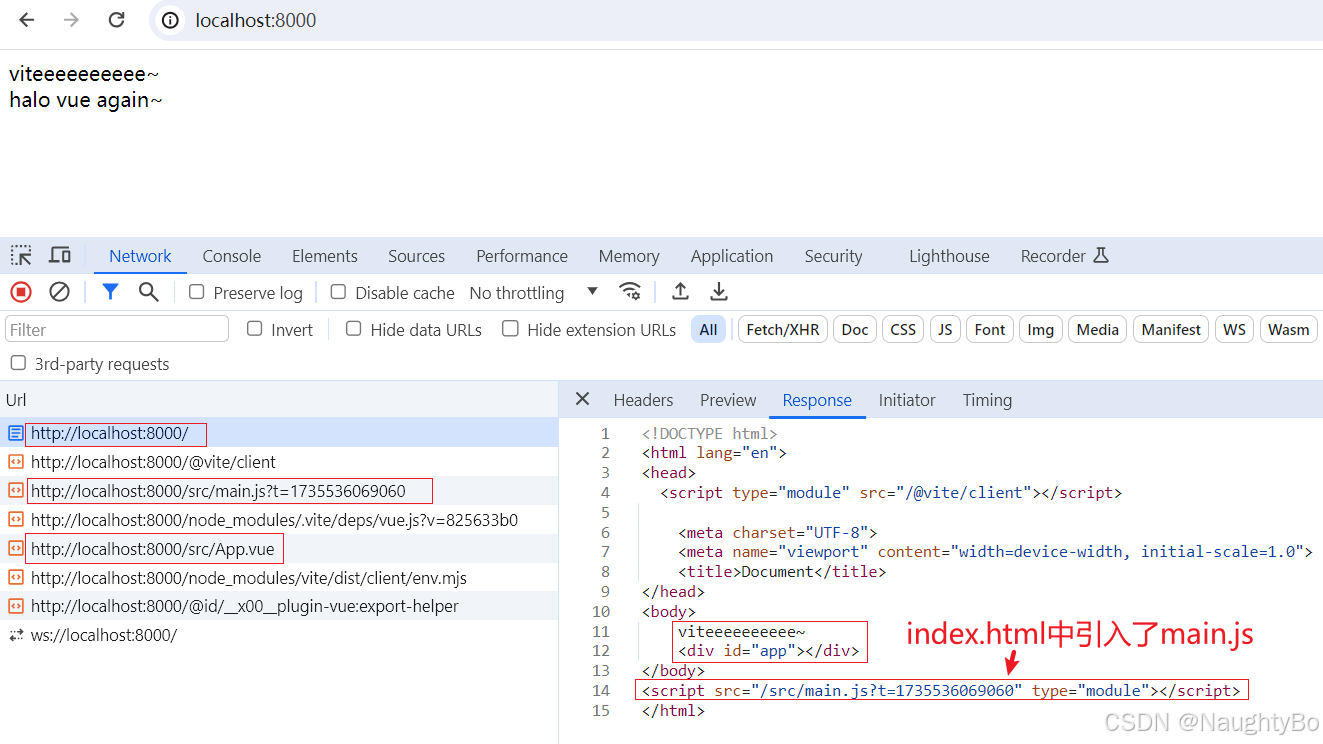Select the plugin-vue:export-helper request
The width and height of the screenshot is (1323, 744).
[x=279, y=606]
